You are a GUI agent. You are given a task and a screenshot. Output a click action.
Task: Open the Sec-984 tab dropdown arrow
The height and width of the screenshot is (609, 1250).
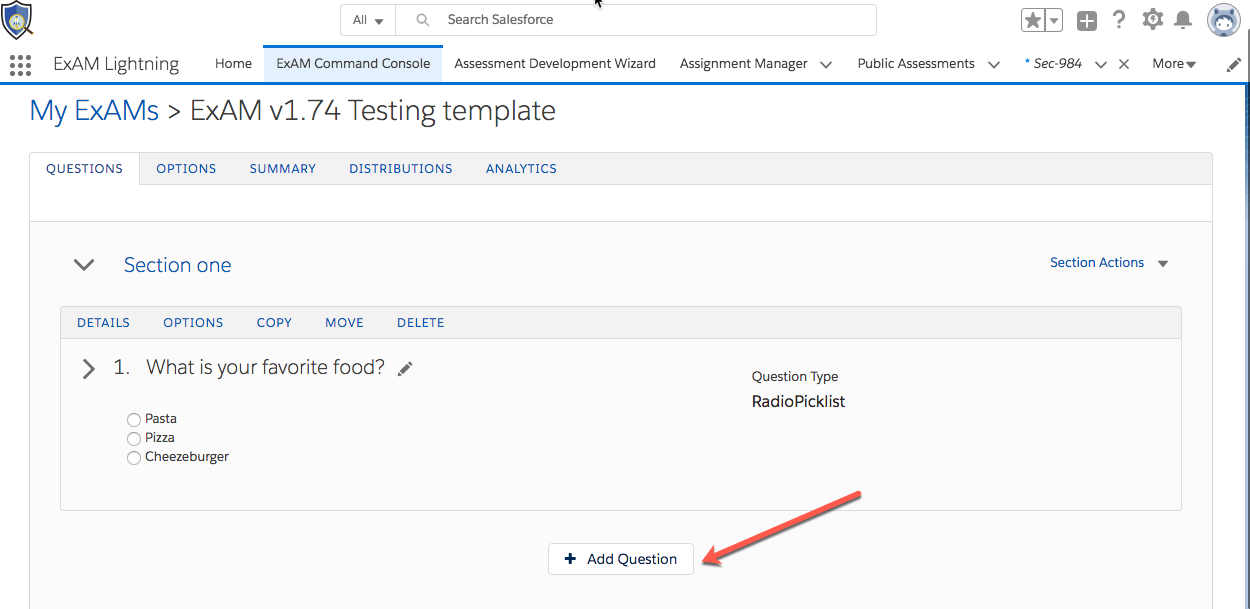[1101, 64]
